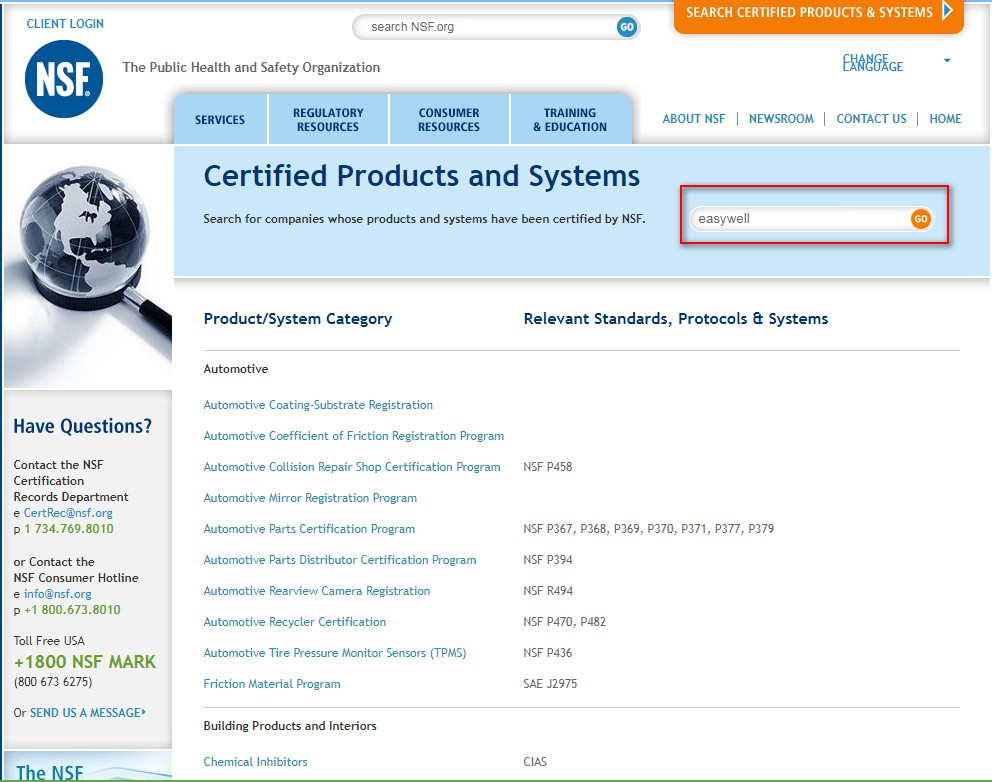The width and height of the screenshot is (992, 782).
Task: Open the Regulatory Resources tab
Action: tap(328, 120)
